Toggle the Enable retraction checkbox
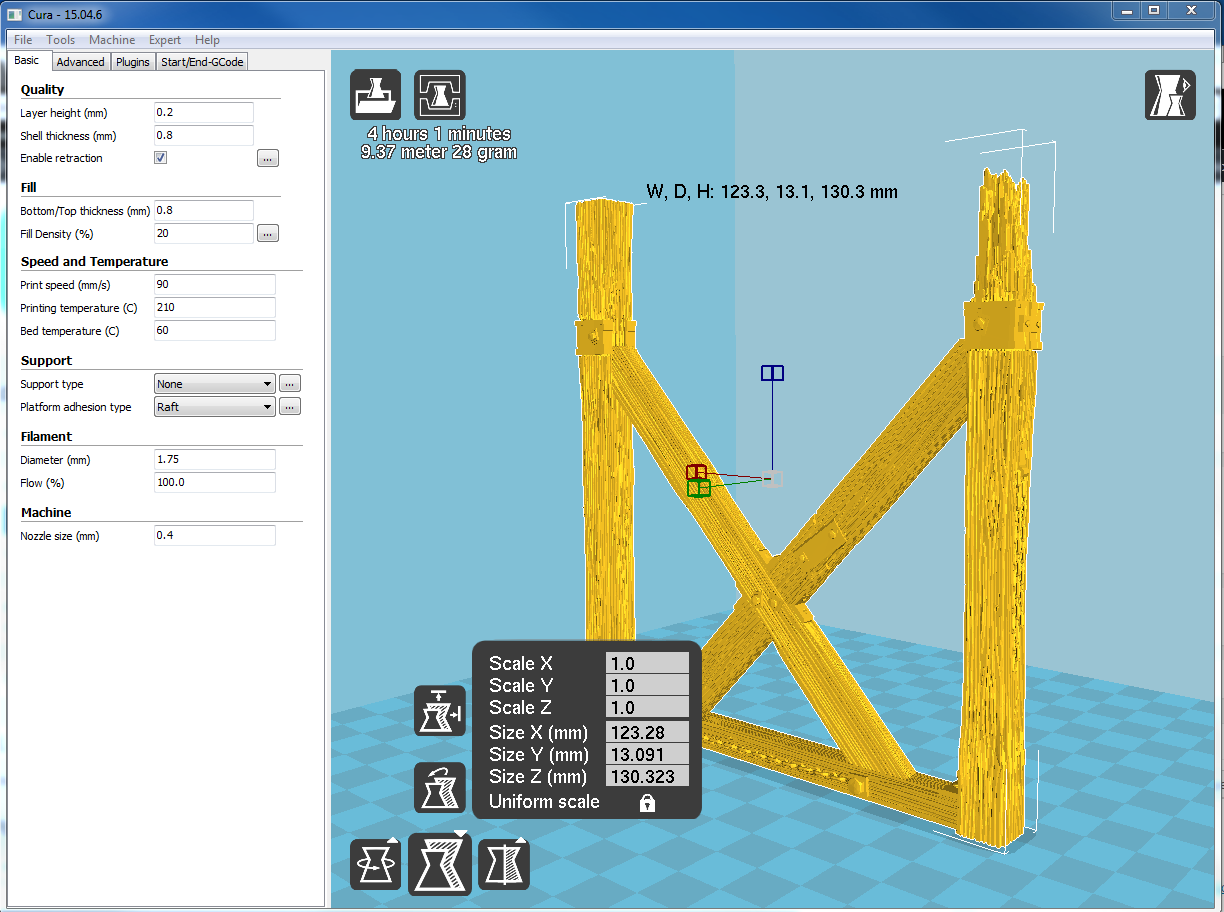The height and width of the screenshot is (912, 1224). click(161, 158)
